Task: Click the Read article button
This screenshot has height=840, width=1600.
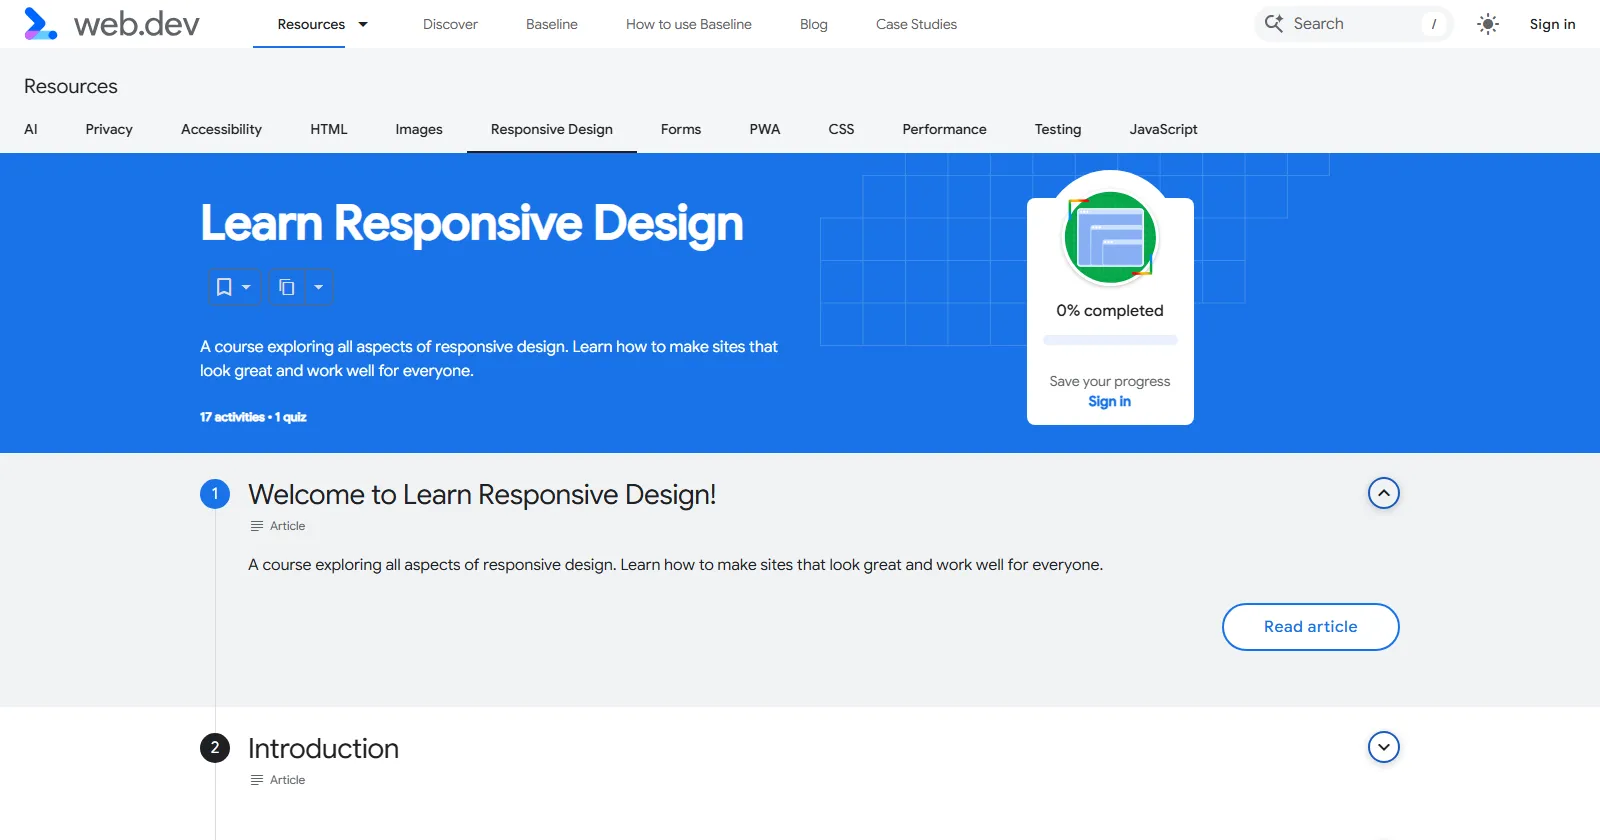Action: [1311, 627]
